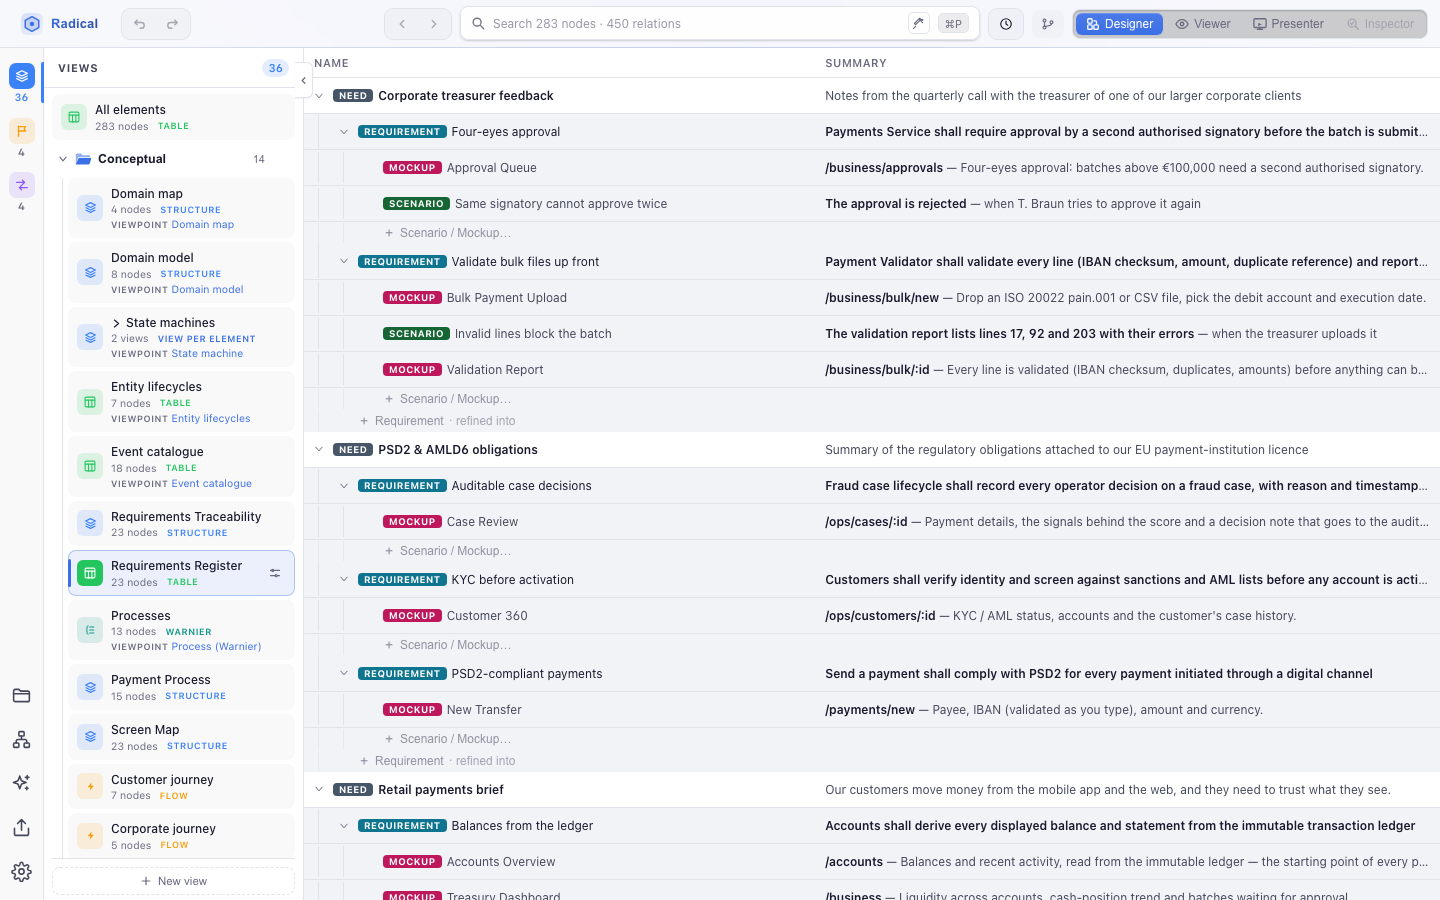The width and height of the screenshot is (1440, 900).
Task: Open the folder icon in left rail
Action: point(21,696)
